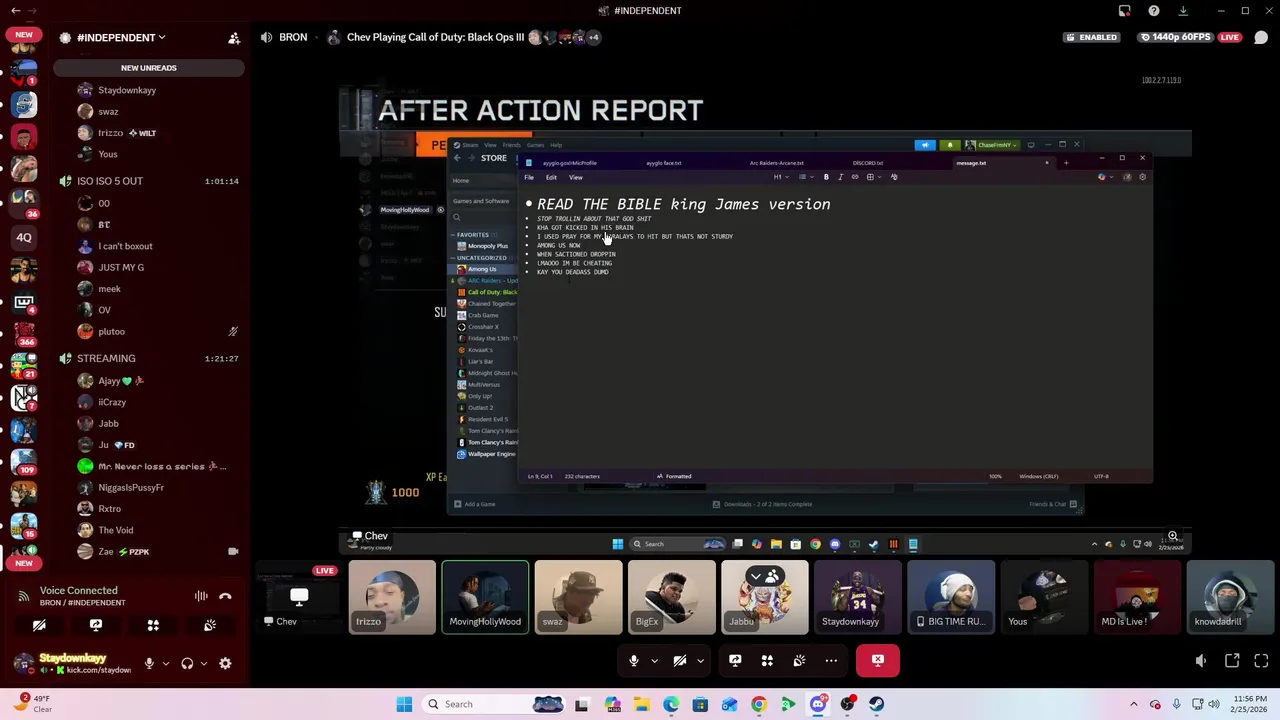The width and height of the screenshot is (1280, 720).
Task: Mute mic in the call control bar
Action: 634,660
